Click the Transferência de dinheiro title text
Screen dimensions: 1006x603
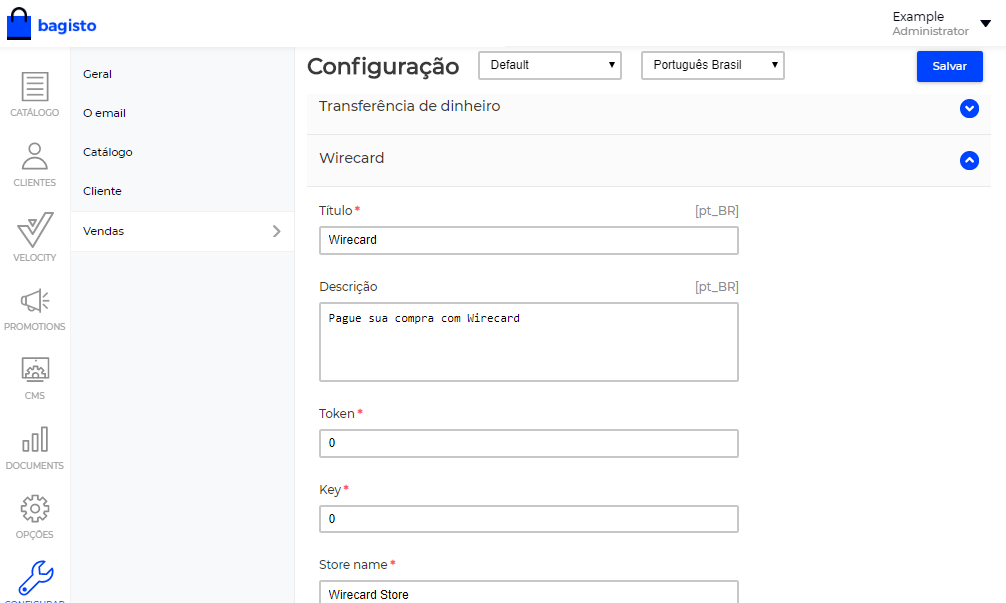click(x=409, y=106)
